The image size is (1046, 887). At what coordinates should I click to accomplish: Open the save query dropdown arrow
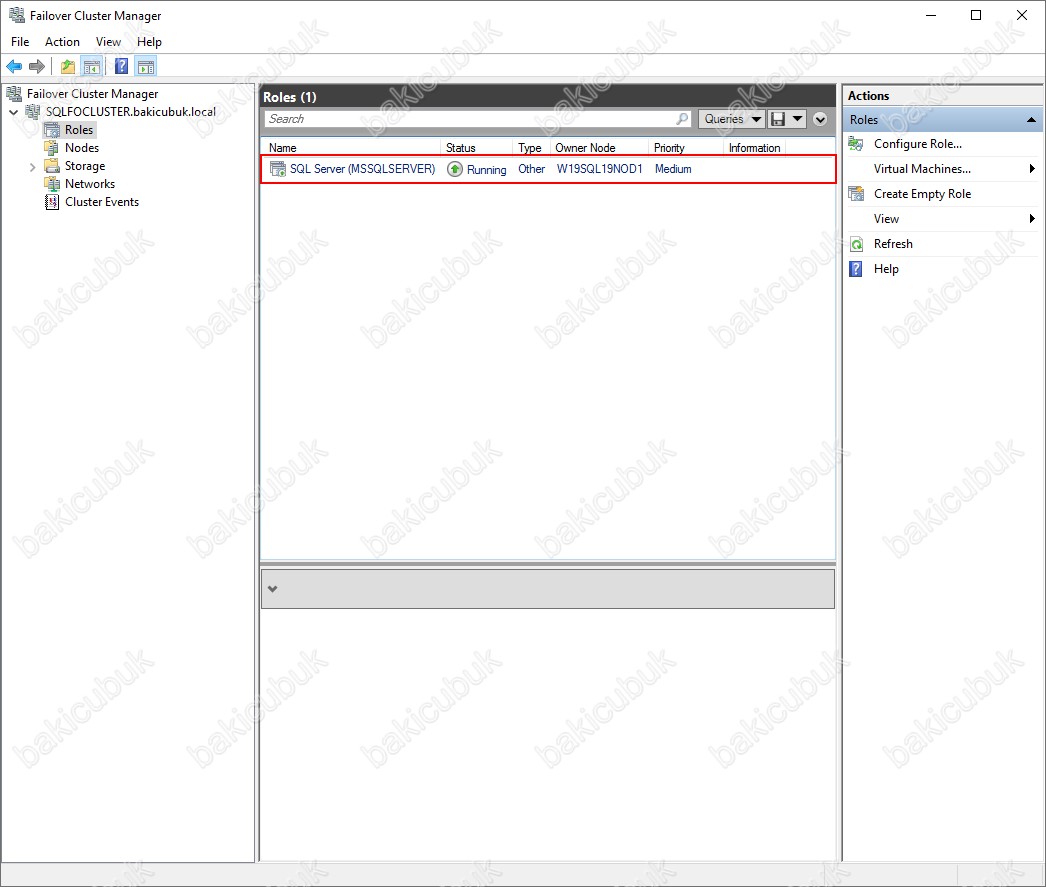[x=797, y=119]
